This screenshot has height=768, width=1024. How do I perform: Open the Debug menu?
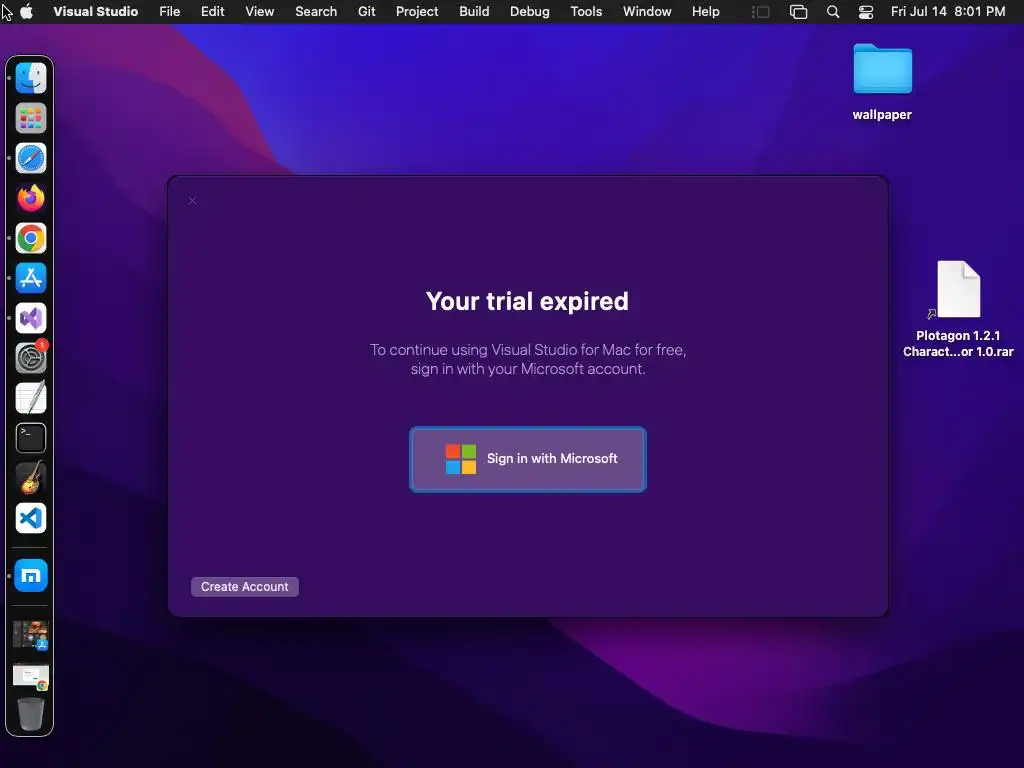point(530,12)
